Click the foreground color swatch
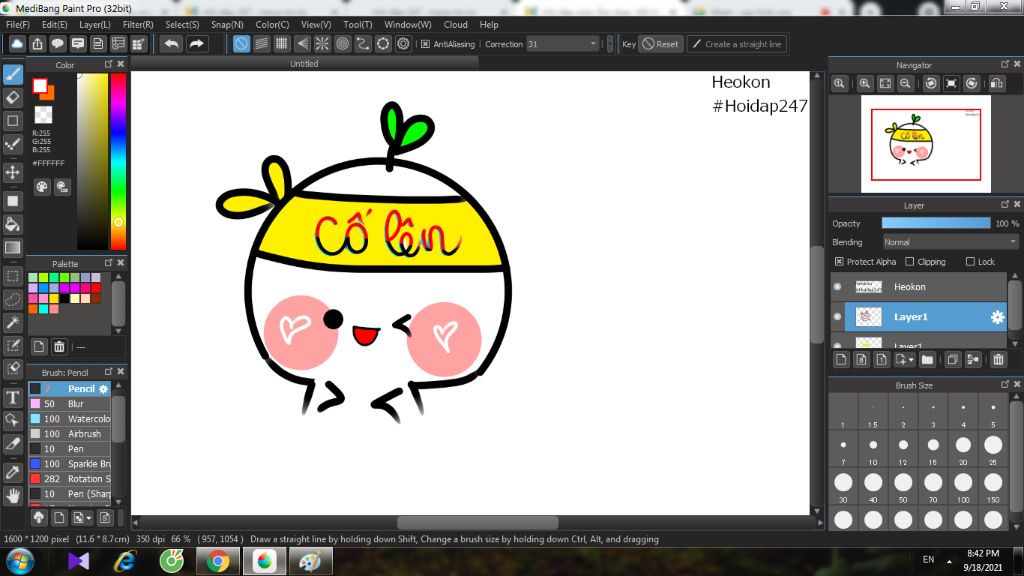1024x576 pixels. click(x=40, y=86)
